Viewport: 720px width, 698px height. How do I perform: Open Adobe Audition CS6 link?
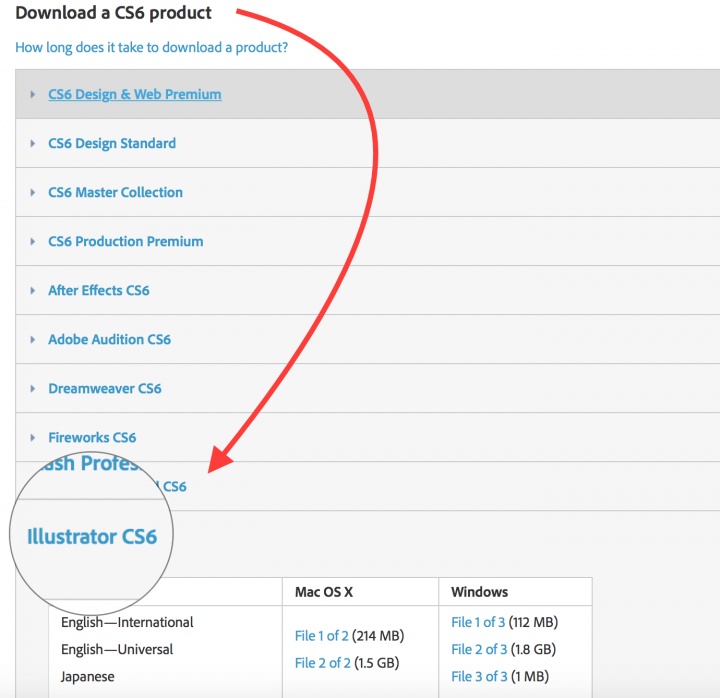109,339
